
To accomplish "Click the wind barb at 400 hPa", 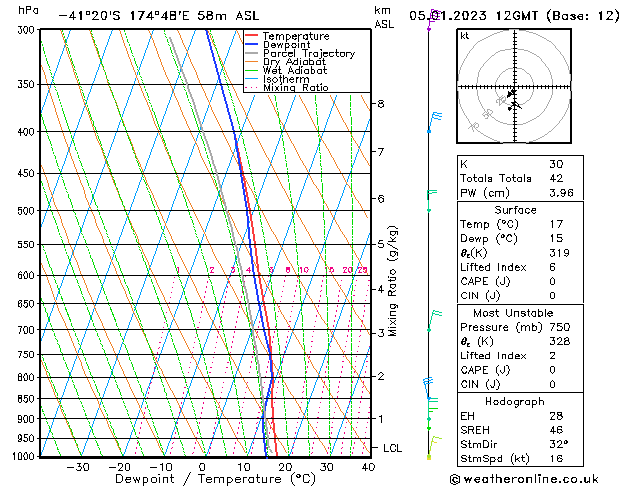I will [x=434, y=123].
